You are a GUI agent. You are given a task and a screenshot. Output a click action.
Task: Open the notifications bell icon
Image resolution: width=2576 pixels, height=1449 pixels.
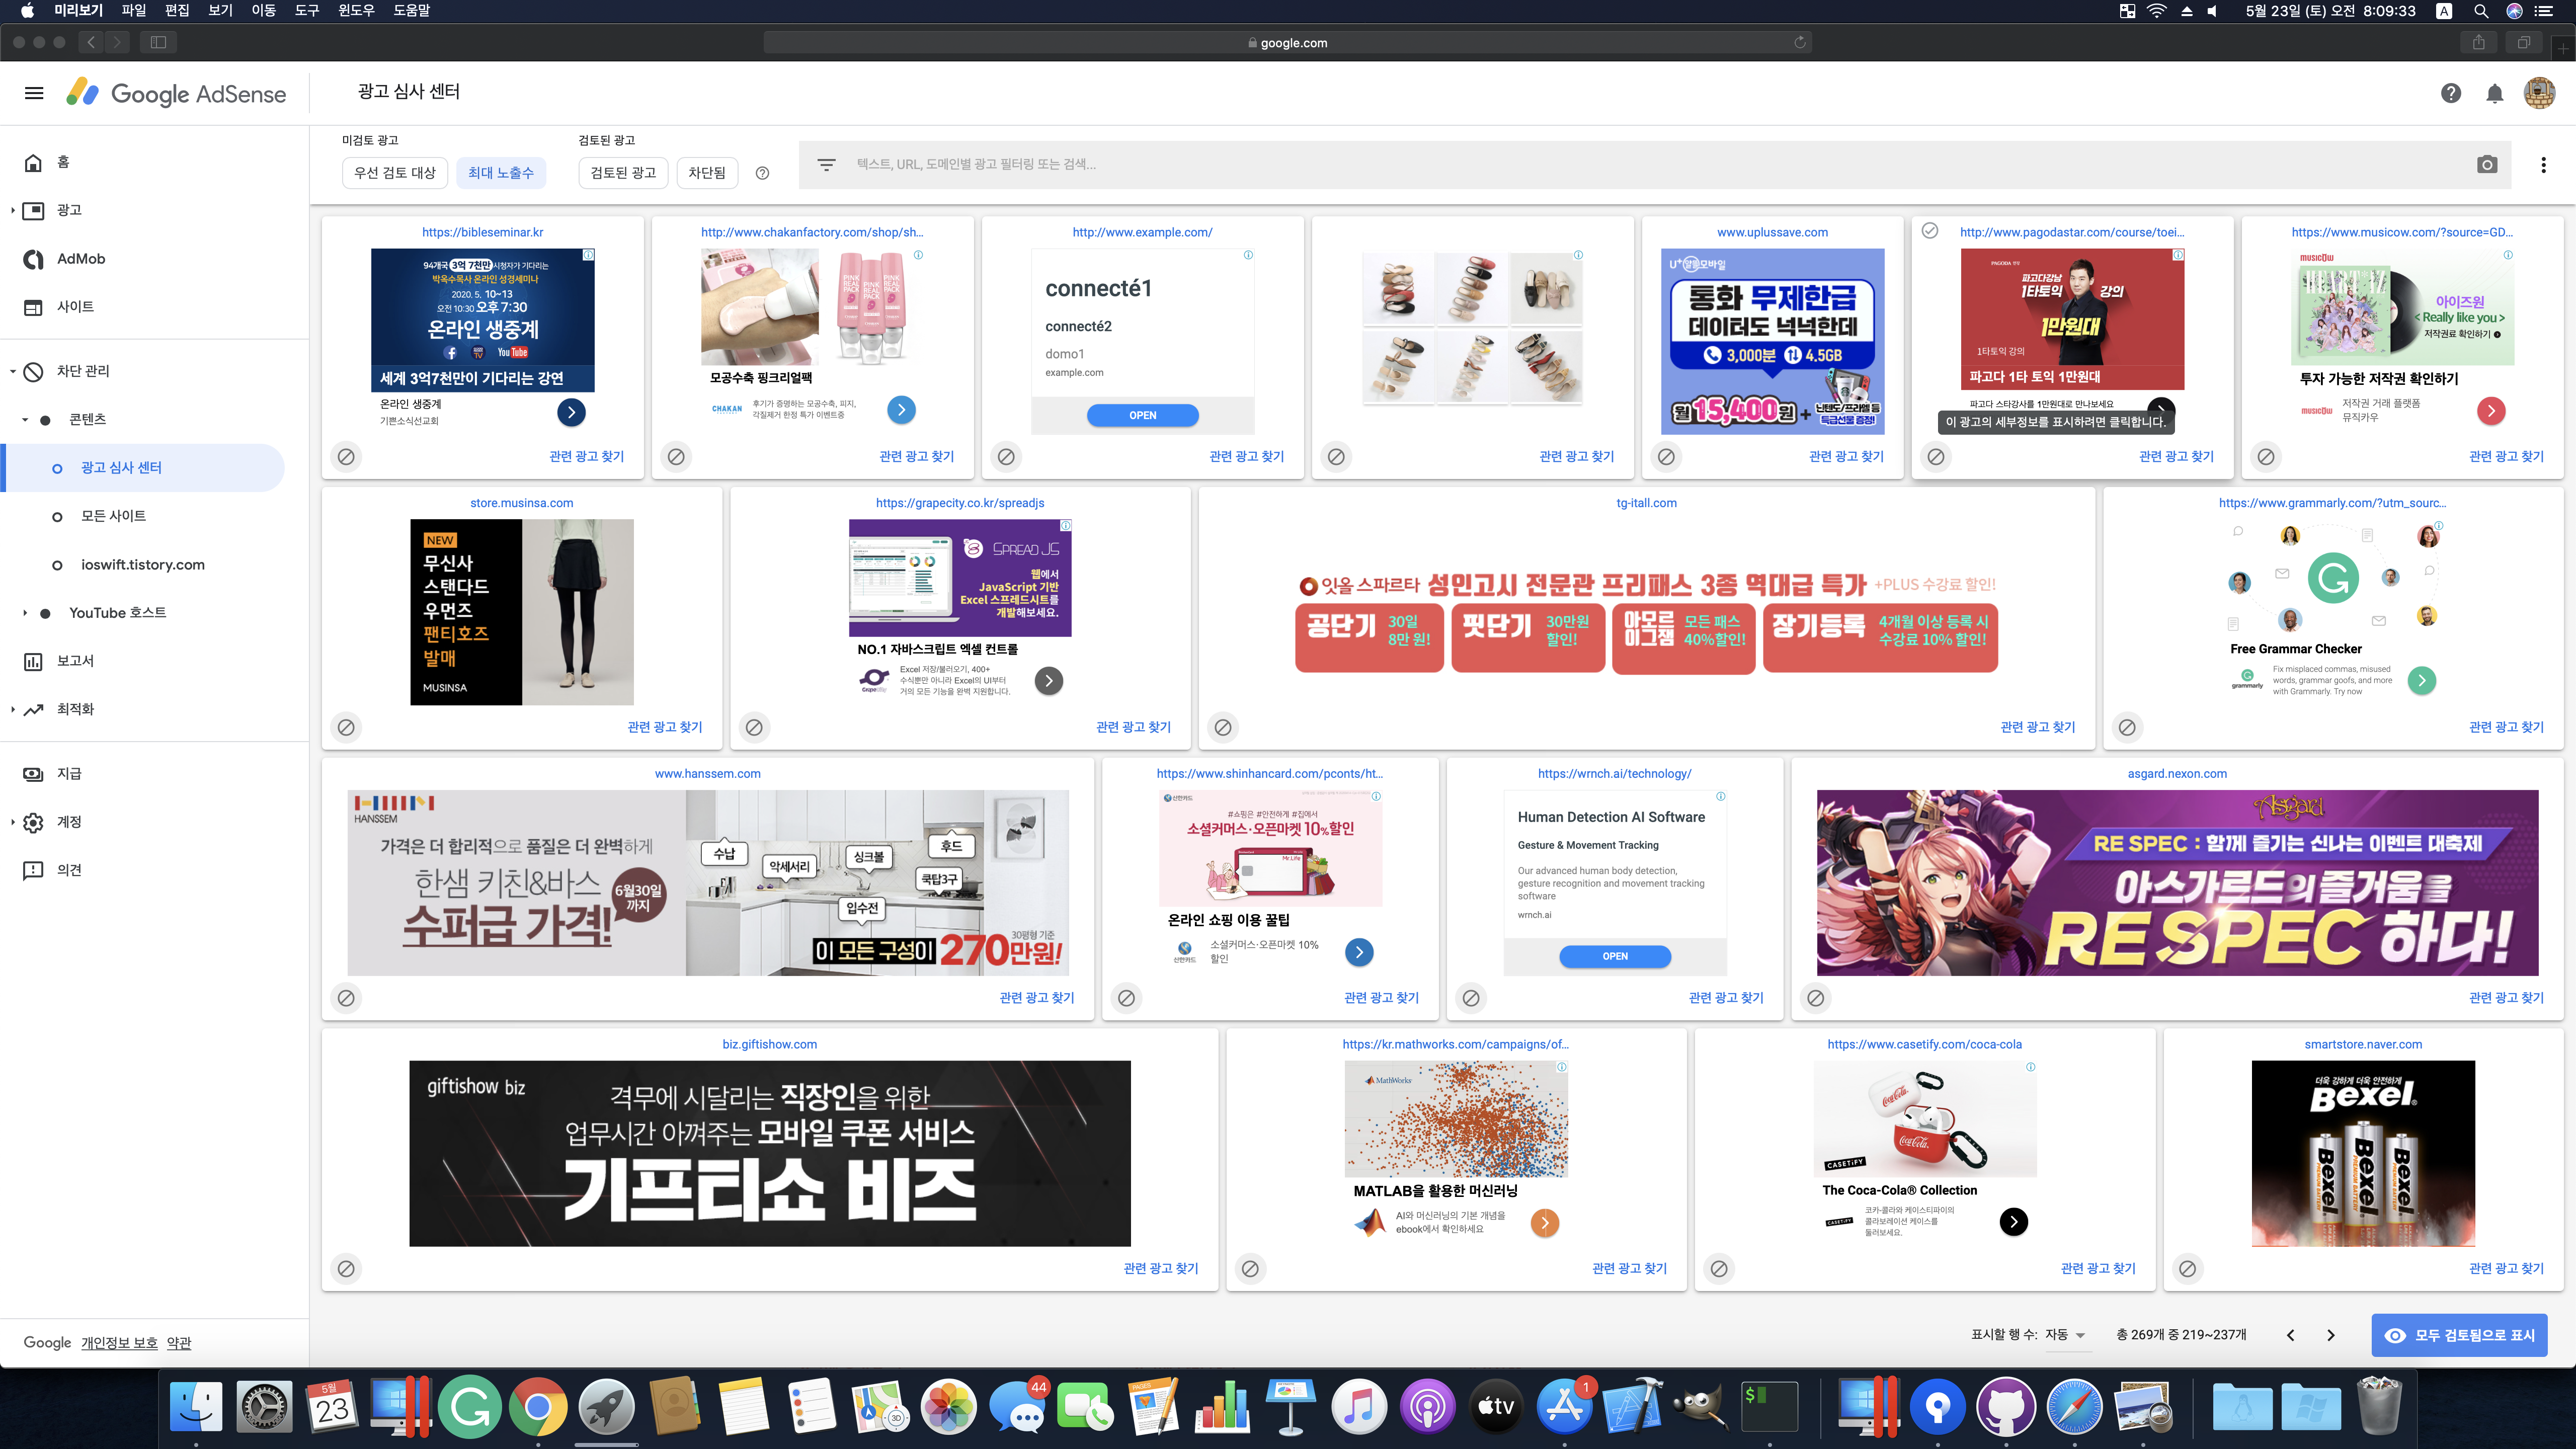pyautogui.click(x=2494, y=93)
